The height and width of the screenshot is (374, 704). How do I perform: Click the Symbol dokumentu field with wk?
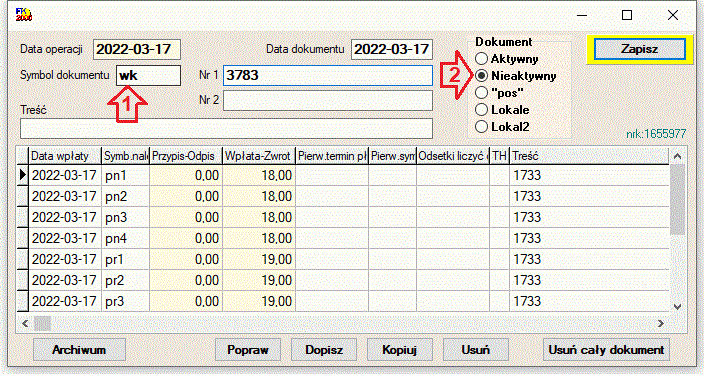pos(149,75)
